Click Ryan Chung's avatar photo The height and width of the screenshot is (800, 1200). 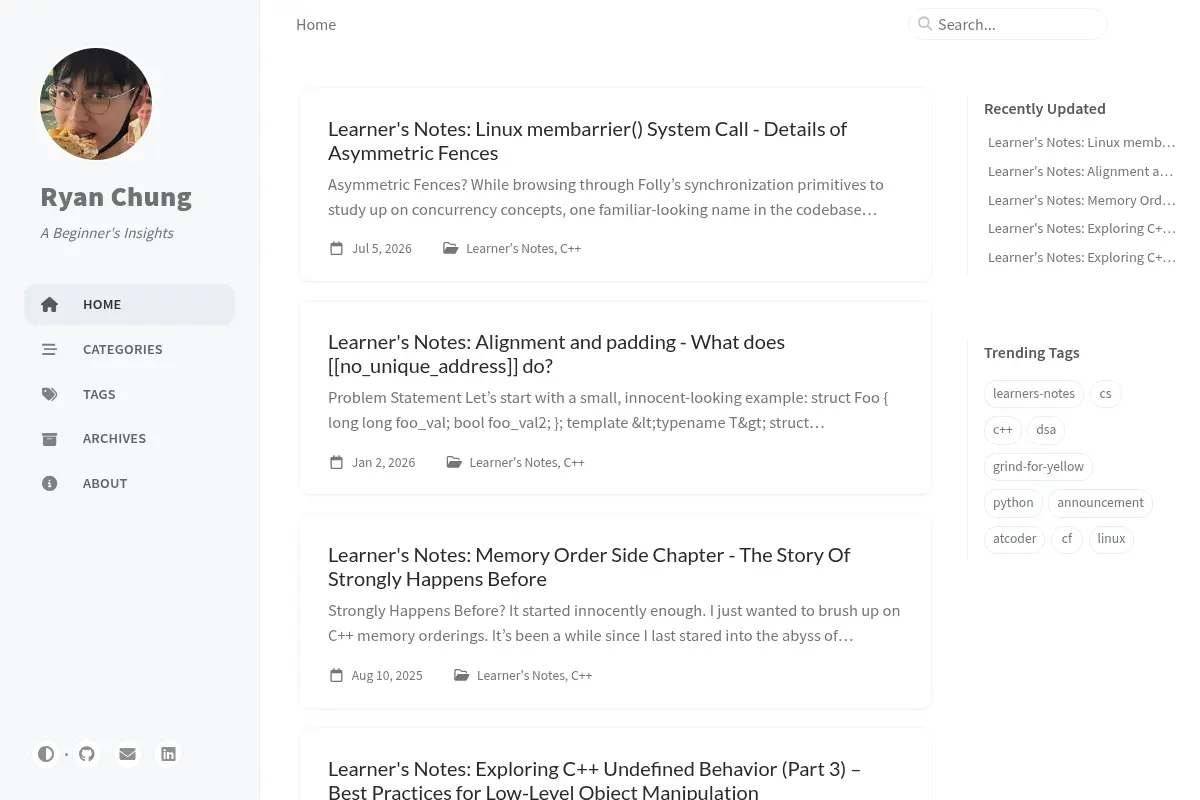click(96, 104)
